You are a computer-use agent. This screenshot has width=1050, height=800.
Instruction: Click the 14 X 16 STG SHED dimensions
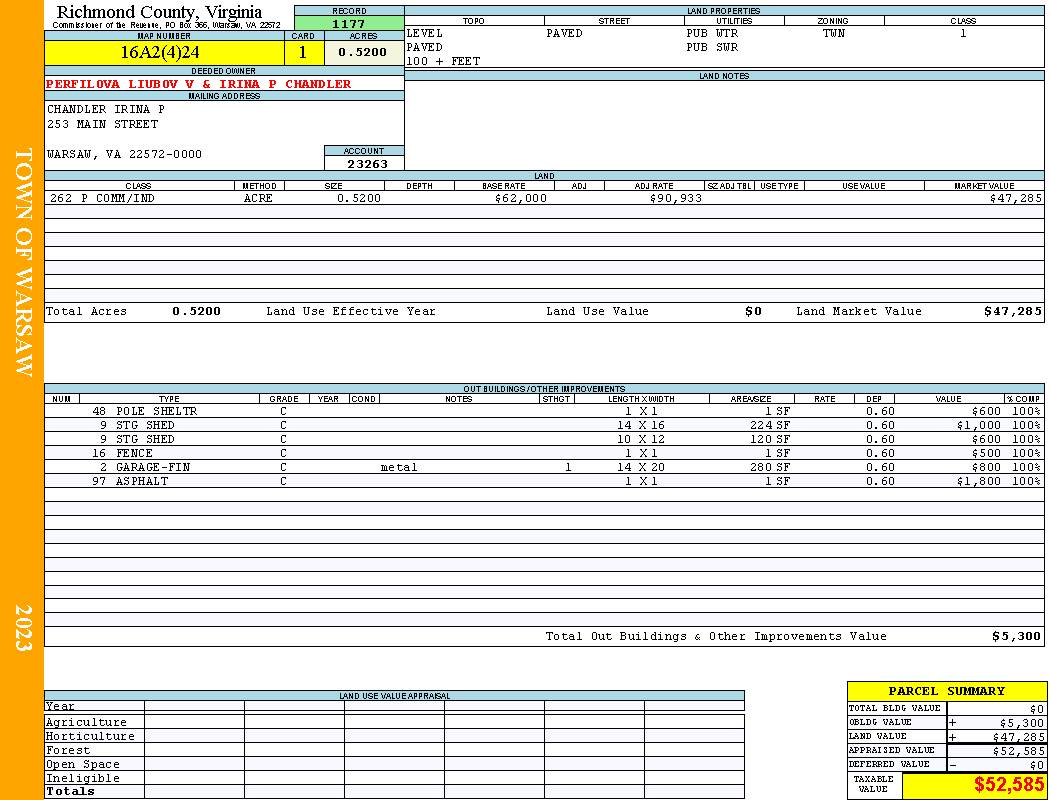coord(640,426)
